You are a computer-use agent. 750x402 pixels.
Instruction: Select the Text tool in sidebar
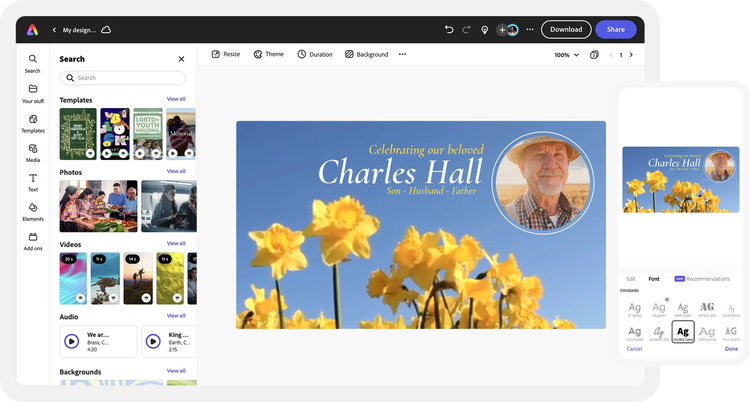33,182
